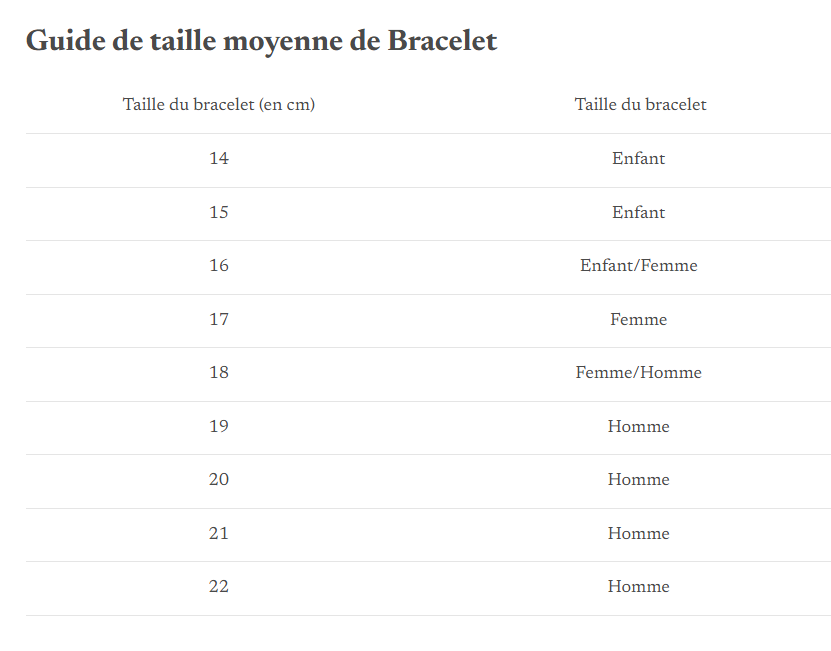Select the size 15 cell

219,212
